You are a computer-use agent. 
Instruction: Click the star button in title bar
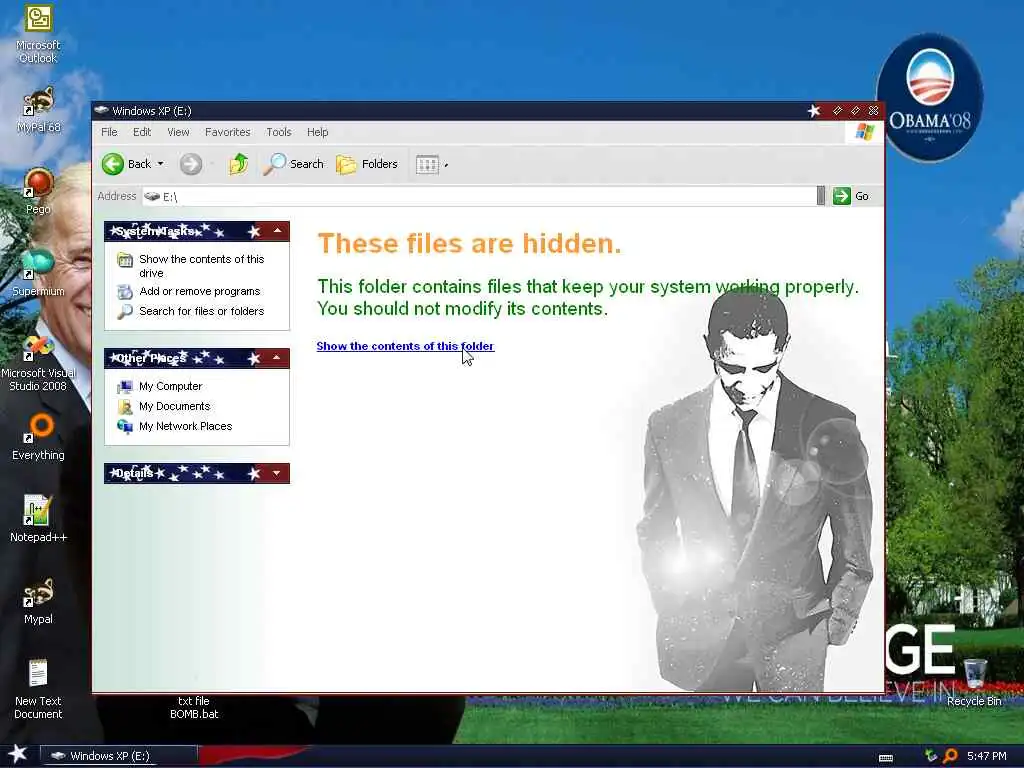814,111
